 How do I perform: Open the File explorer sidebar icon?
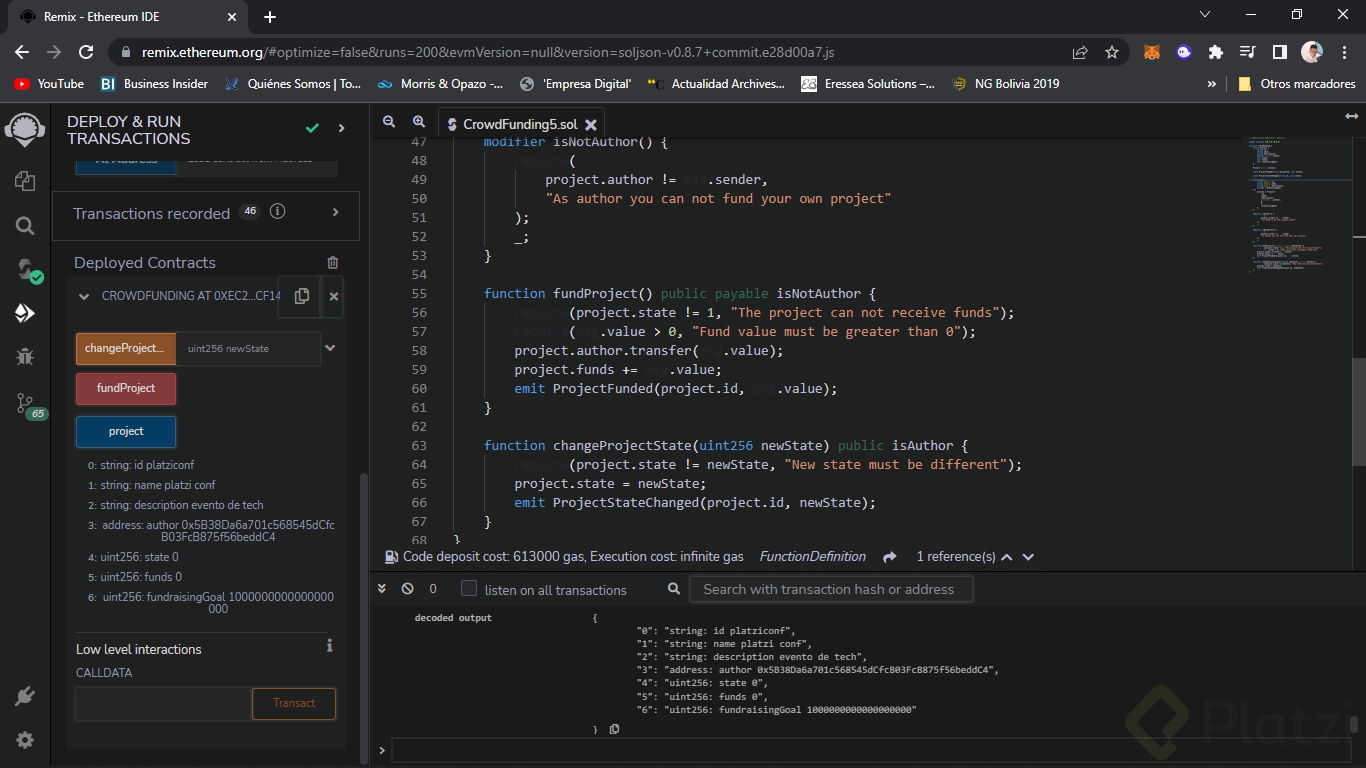(x=25, y=181)
